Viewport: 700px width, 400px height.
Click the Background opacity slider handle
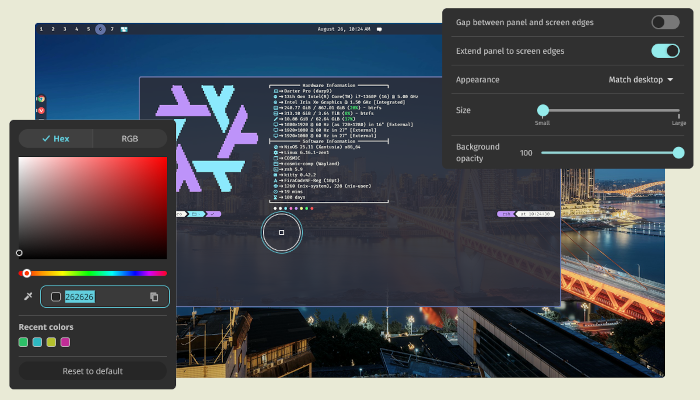coord(679,153)
